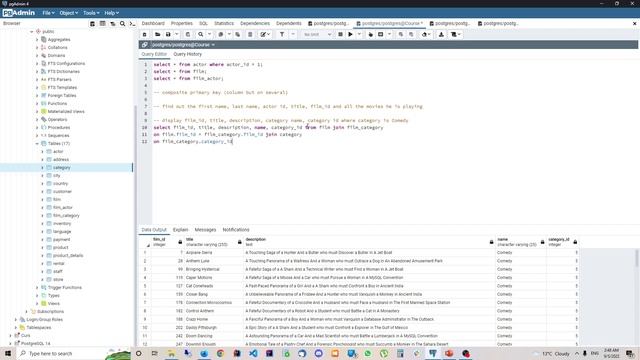
Task: Click the title column header
Action: tap(213, 242)
